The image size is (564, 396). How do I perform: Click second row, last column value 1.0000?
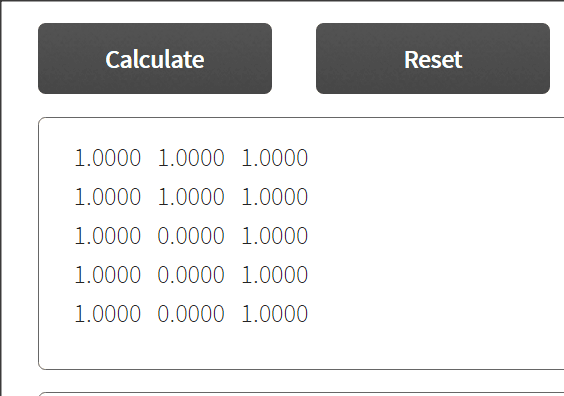tap(274, 197)
